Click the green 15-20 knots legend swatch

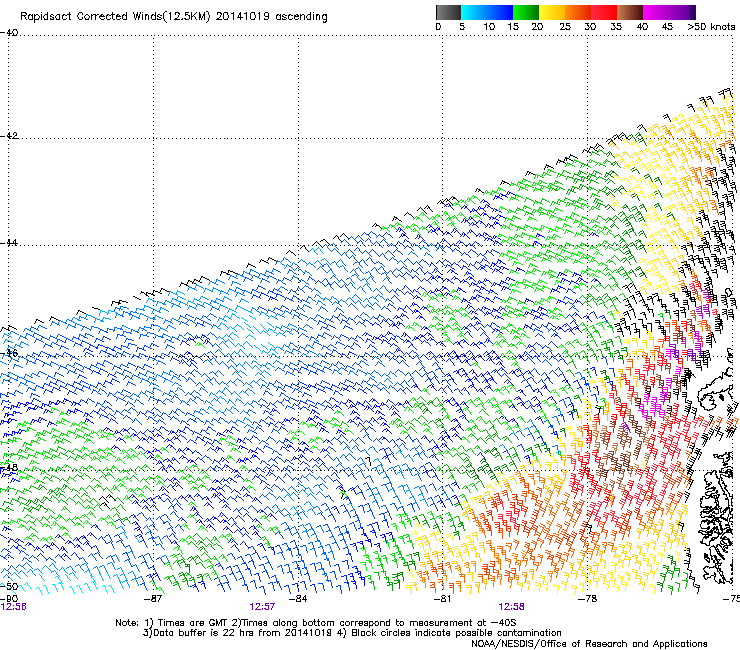526,12
